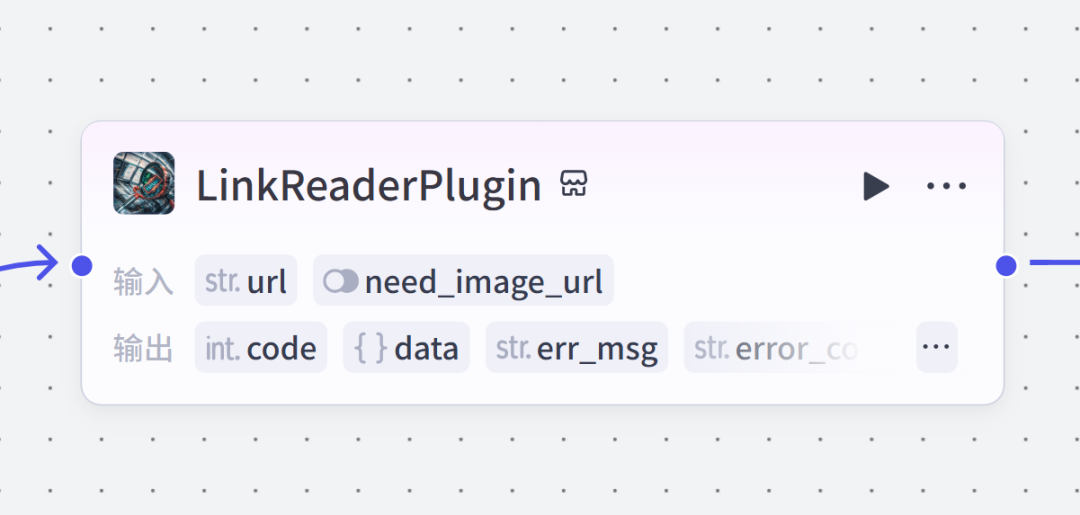This screenshot has height=515, width=1080.
Task: Click the 输入 input row label
Action: [x=143, y=282]
